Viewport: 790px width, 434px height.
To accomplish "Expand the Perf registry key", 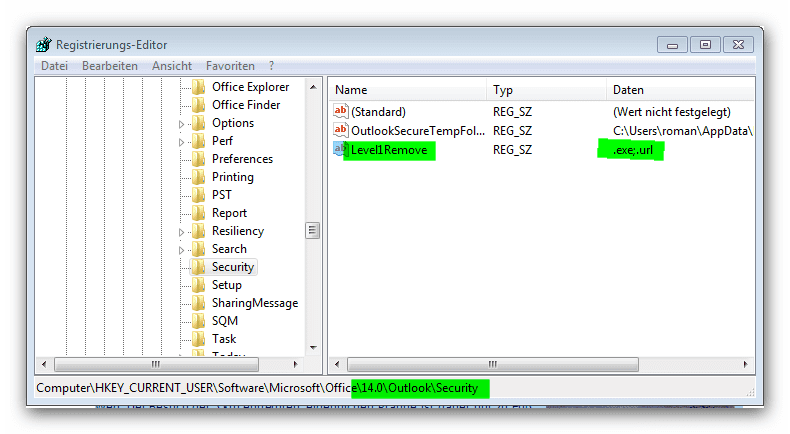I will 181,142.
